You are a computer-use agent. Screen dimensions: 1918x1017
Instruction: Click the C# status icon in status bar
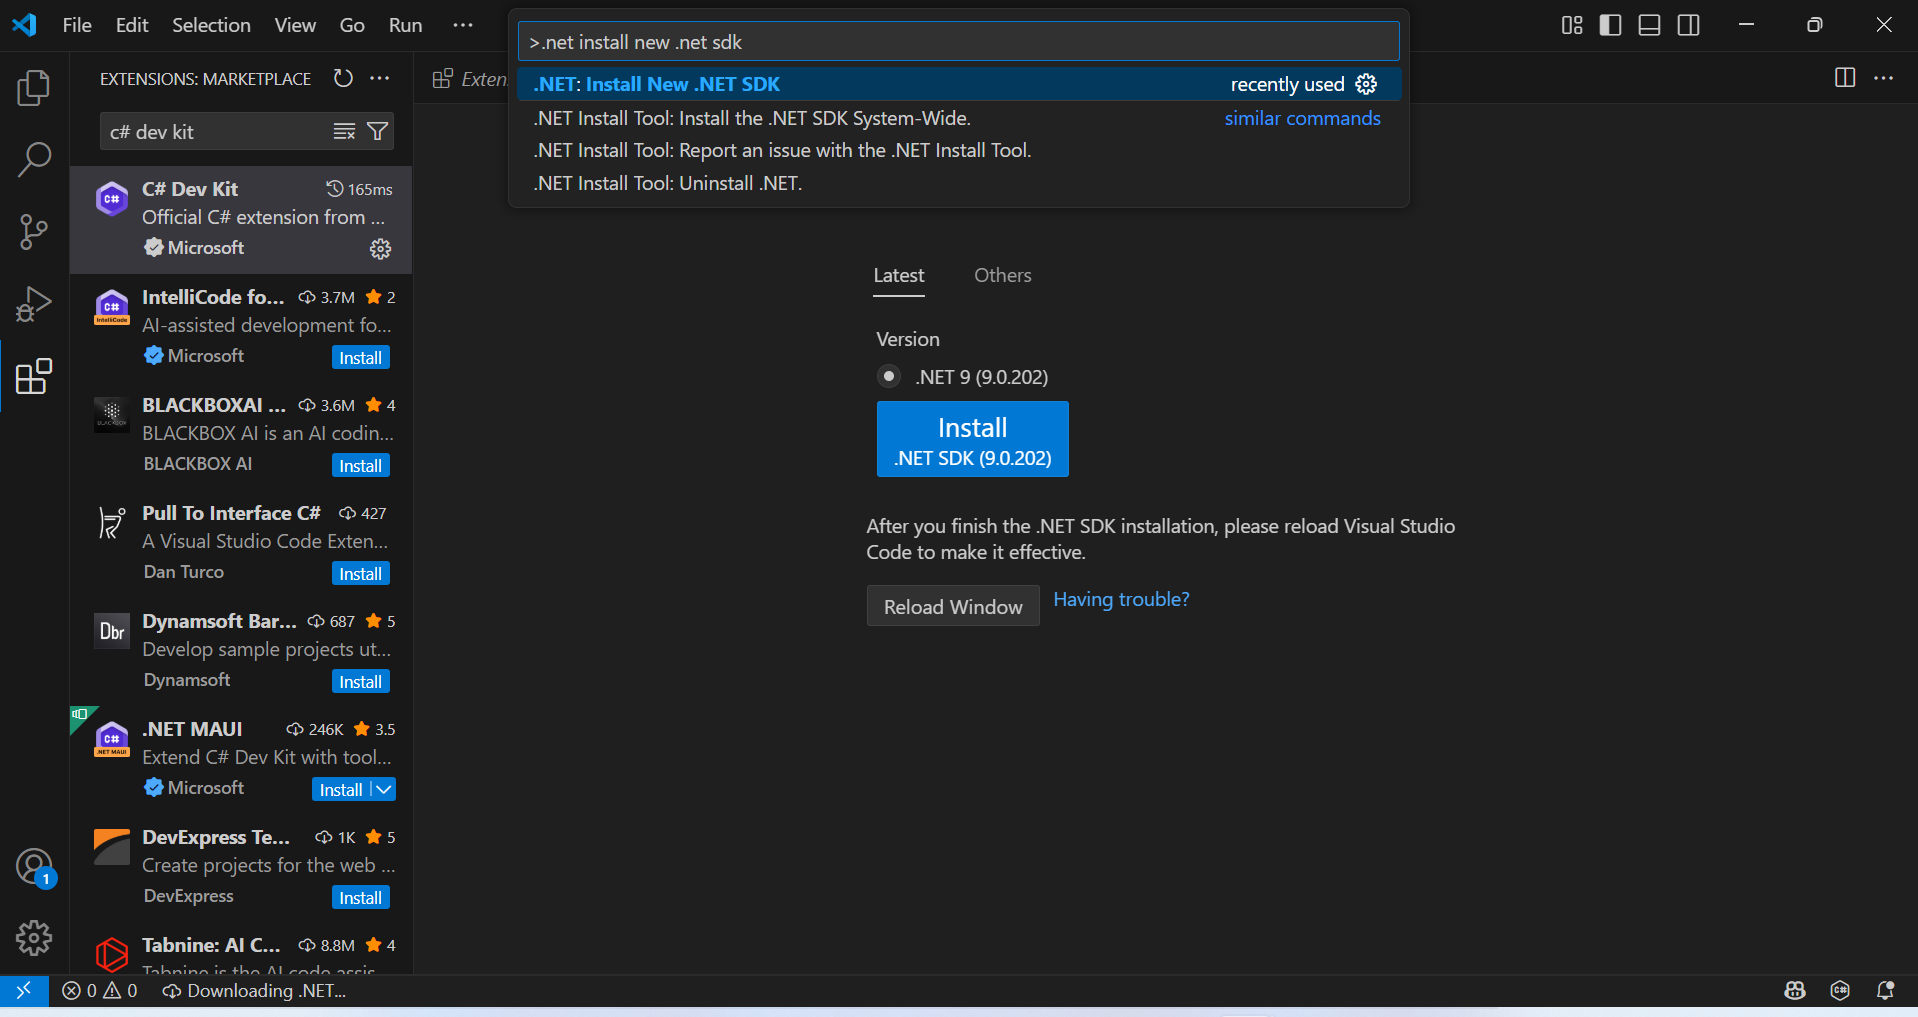point(1840,990)
